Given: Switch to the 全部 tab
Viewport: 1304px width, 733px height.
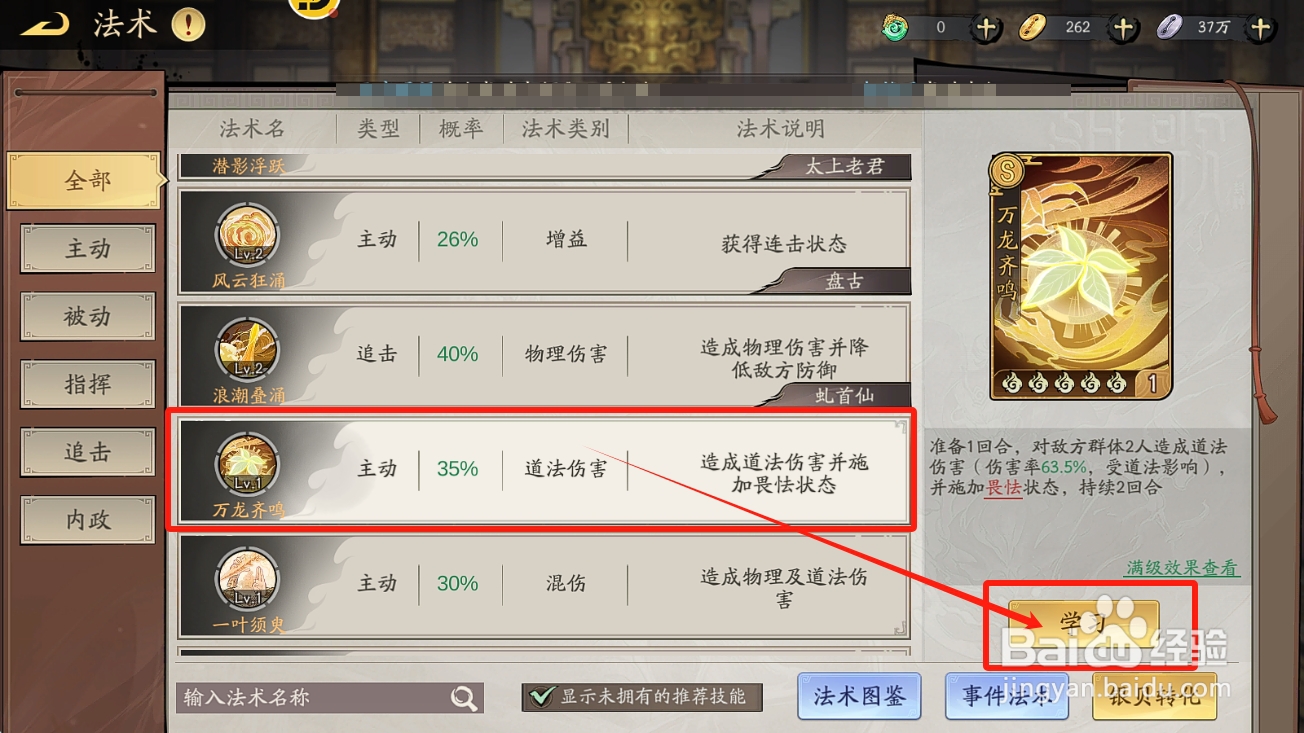Looking at the screenshot, I should (x=87, y=181).
